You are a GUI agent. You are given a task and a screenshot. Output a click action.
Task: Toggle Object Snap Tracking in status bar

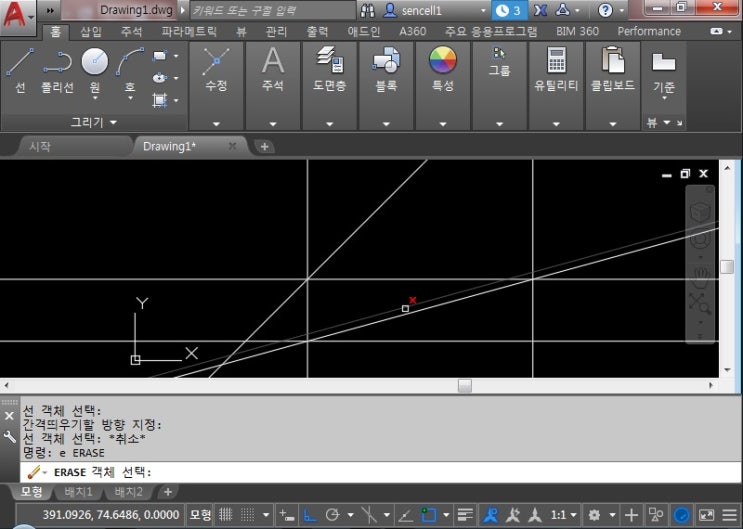[x=406, y=515]
